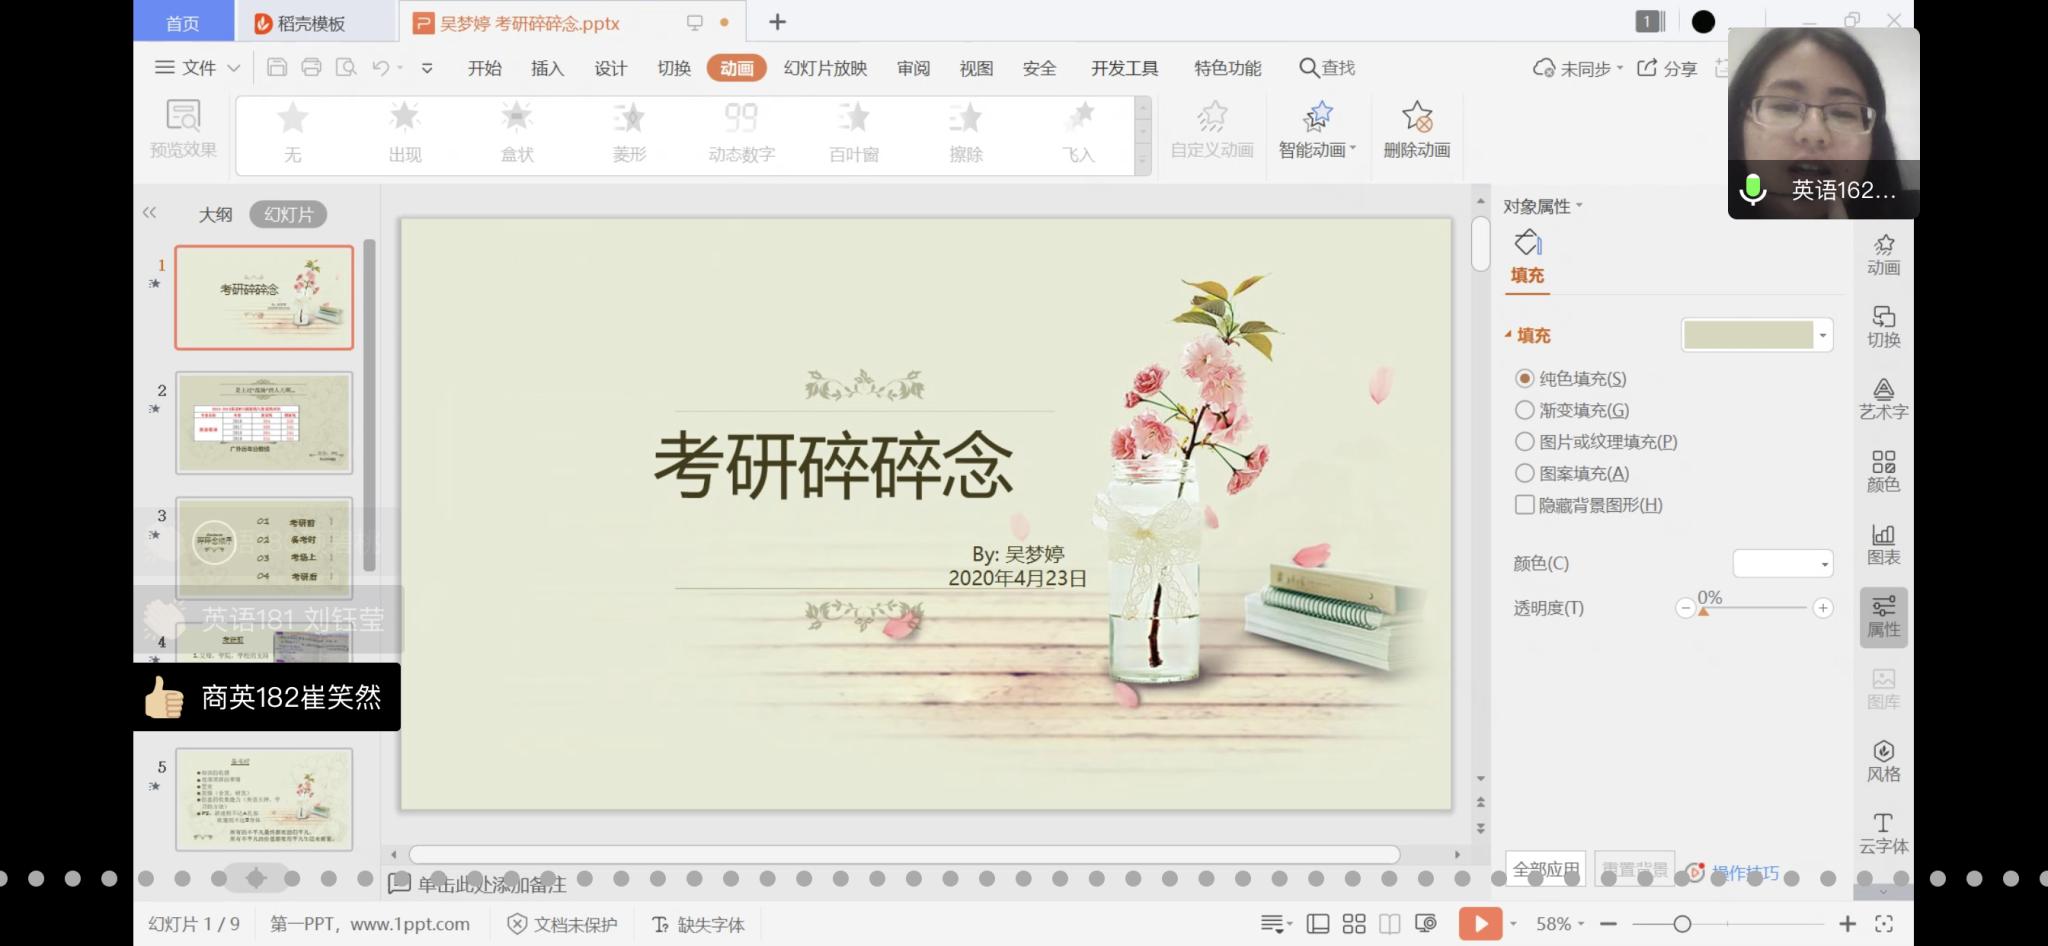
Task: Select slide 2 thumbnail in panel
Action: click(x=264, y=422)
